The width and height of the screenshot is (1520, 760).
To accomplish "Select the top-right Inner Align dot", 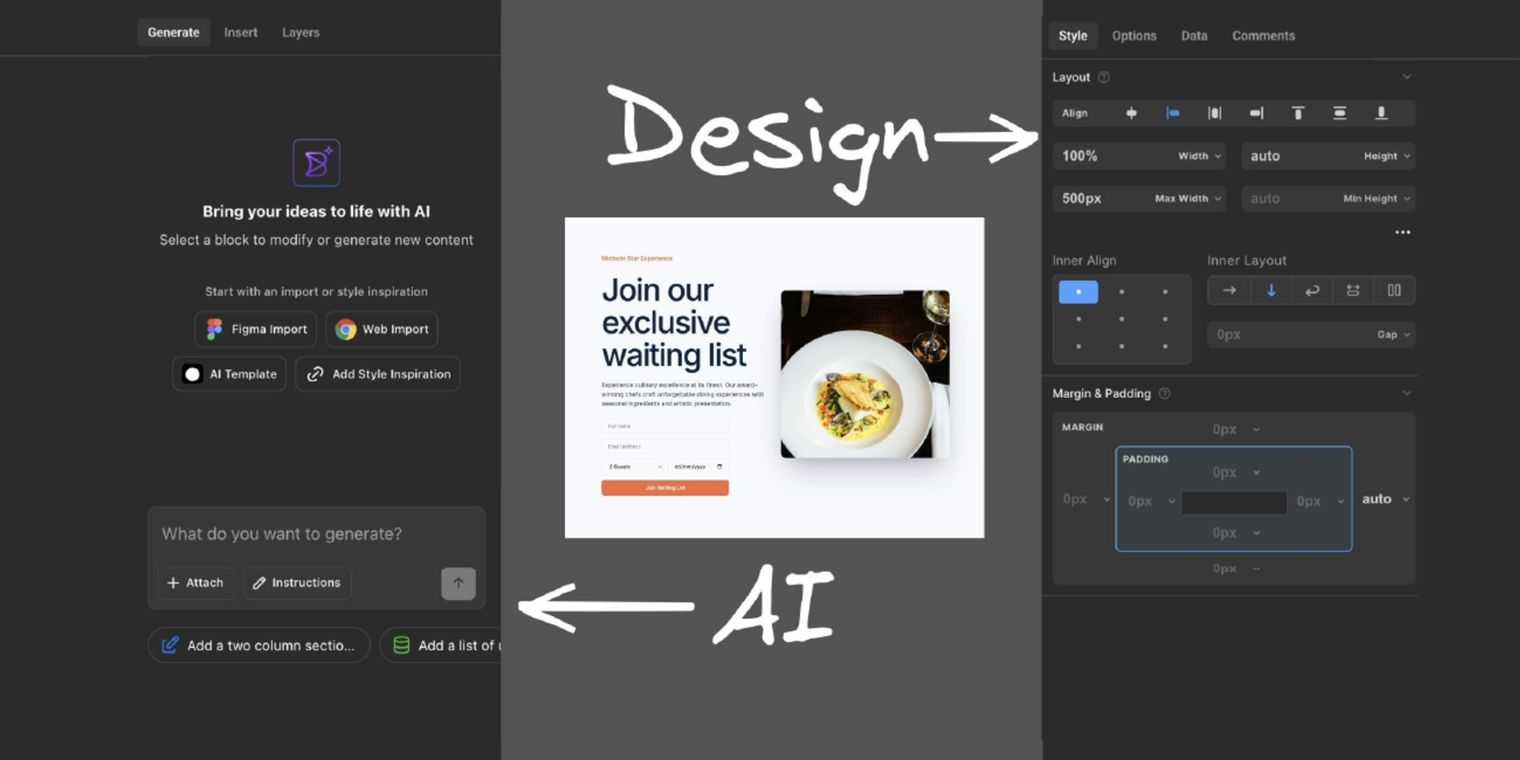I will coord(1165,292).
